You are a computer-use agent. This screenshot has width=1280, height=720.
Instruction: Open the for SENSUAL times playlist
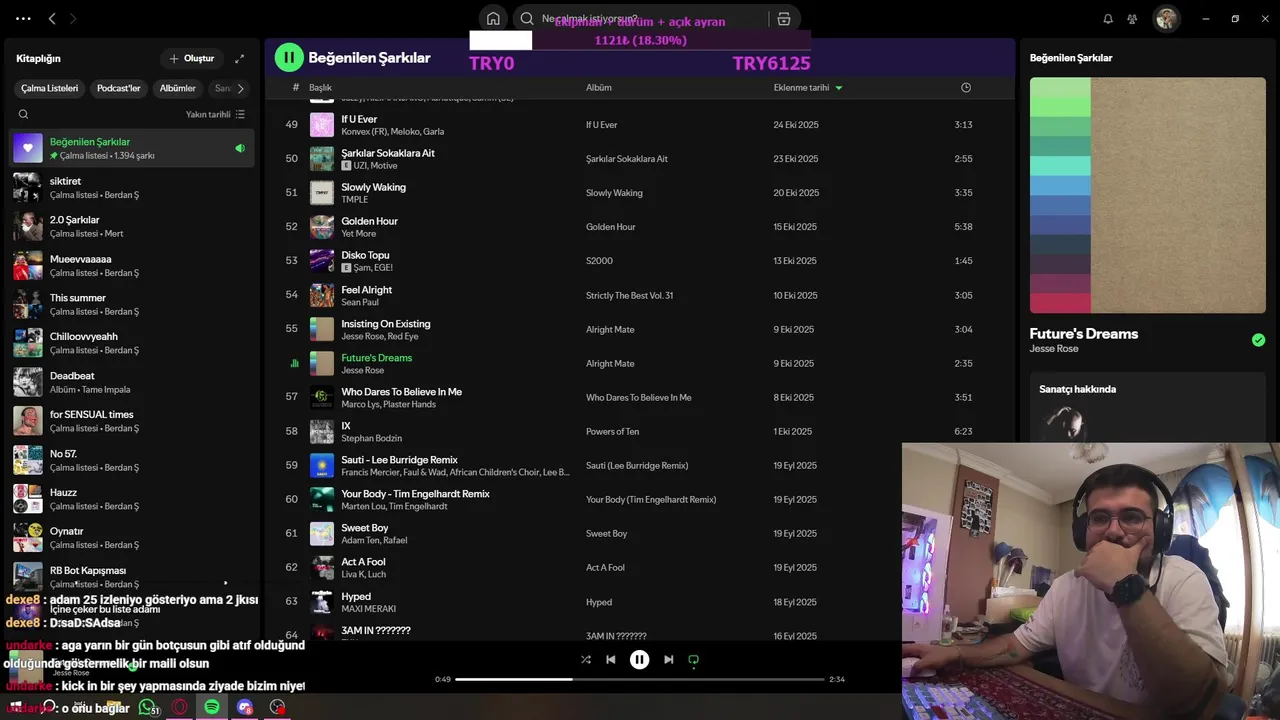click(131, 421)
